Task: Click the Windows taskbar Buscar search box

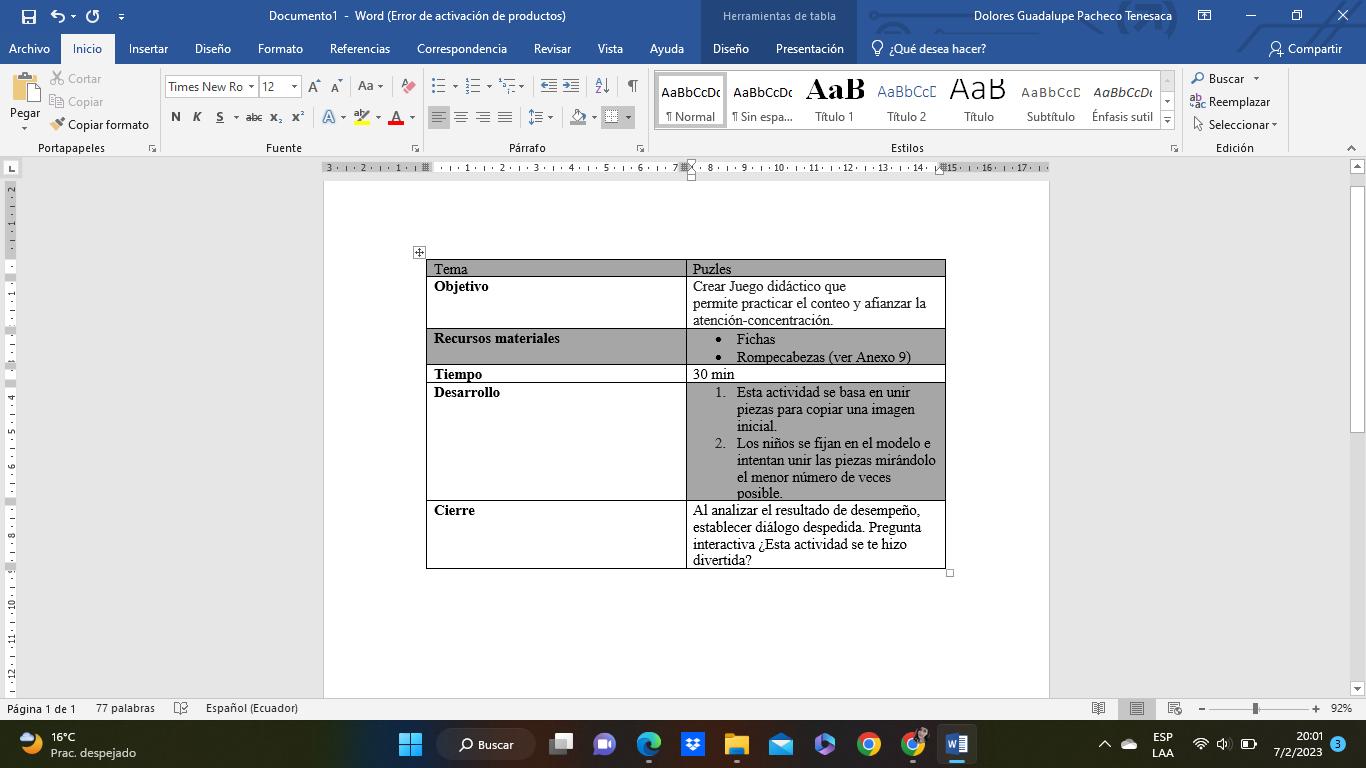Action: pyautogui.click(x=488, y=744)
